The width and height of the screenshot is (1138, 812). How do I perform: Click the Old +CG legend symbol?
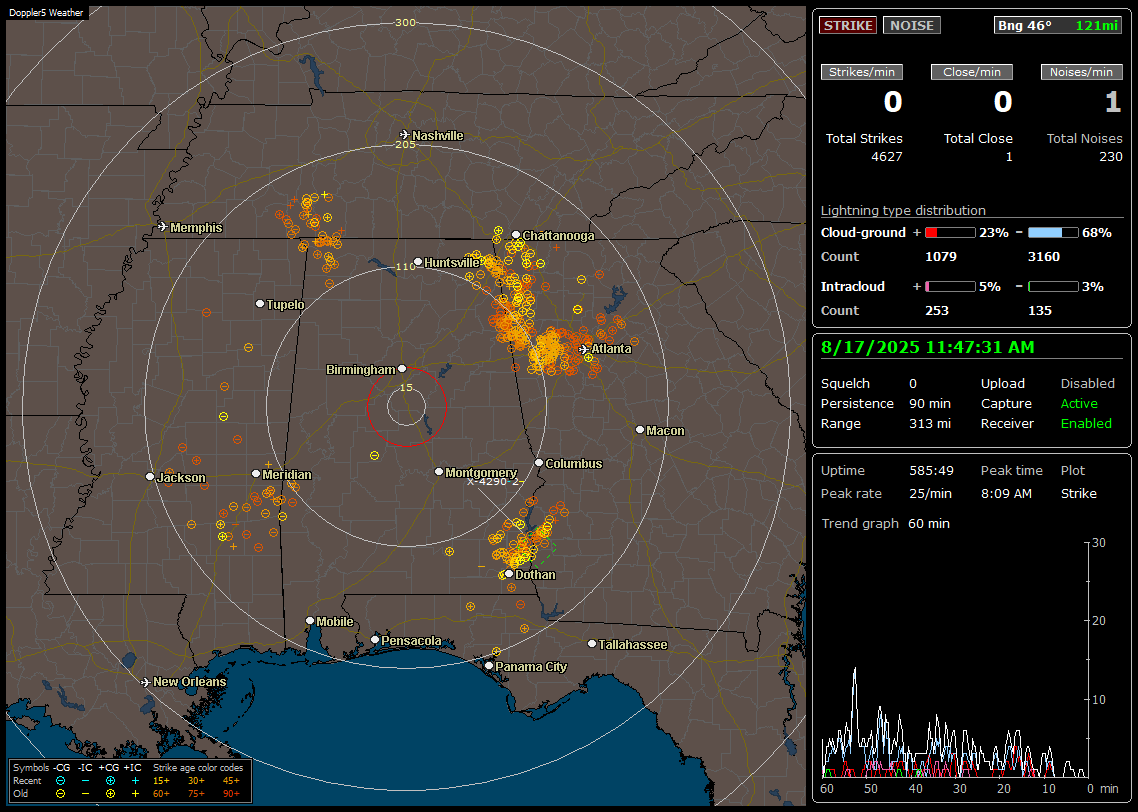[x=110, y=794]
